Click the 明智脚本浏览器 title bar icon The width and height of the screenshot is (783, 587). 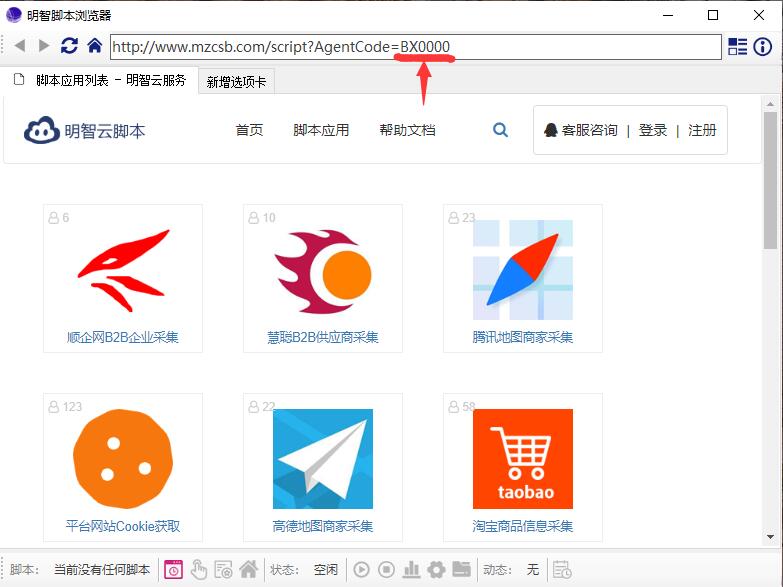(x=13, y=15)
